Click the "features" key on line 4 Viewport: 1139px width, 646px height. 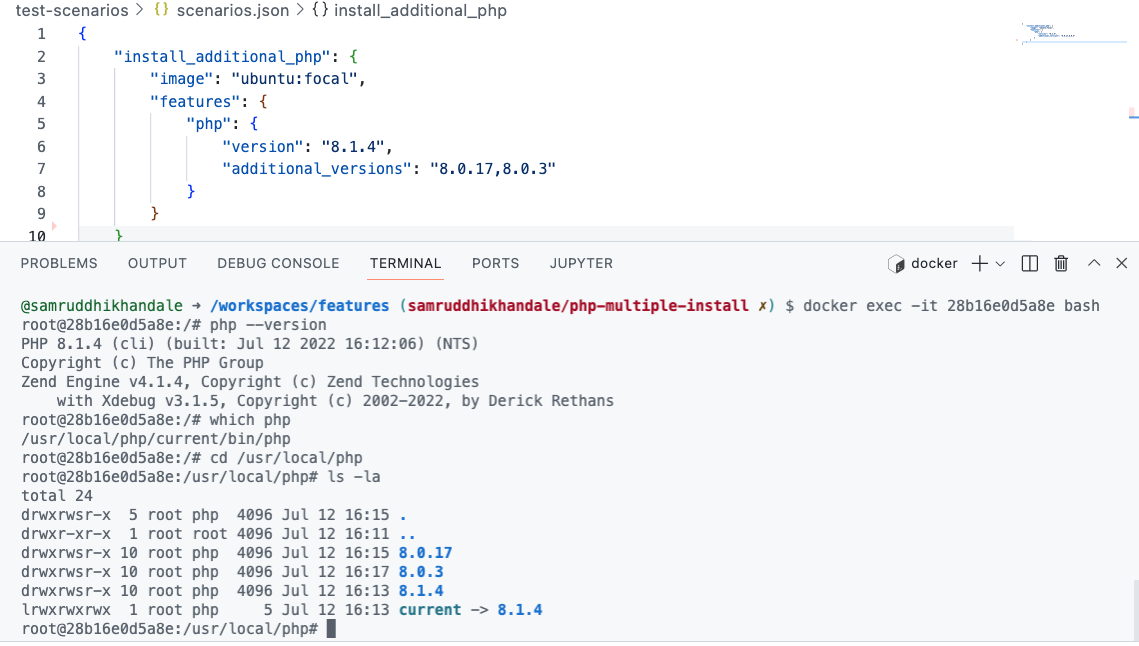point(195,102)
